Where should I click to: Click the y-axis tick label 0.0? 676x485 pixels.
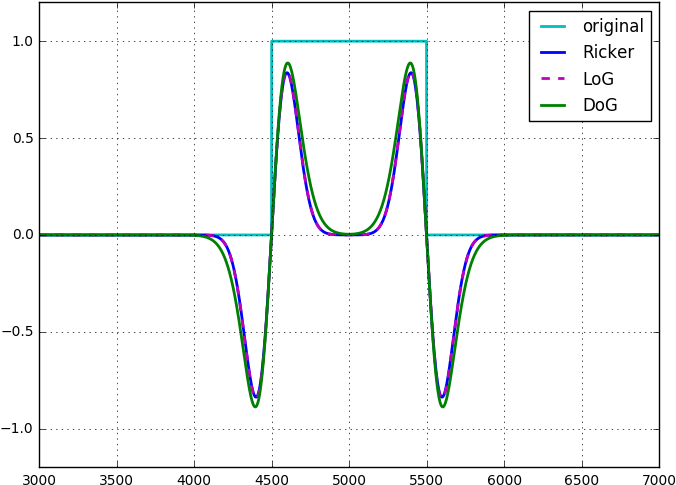point(23,235)
